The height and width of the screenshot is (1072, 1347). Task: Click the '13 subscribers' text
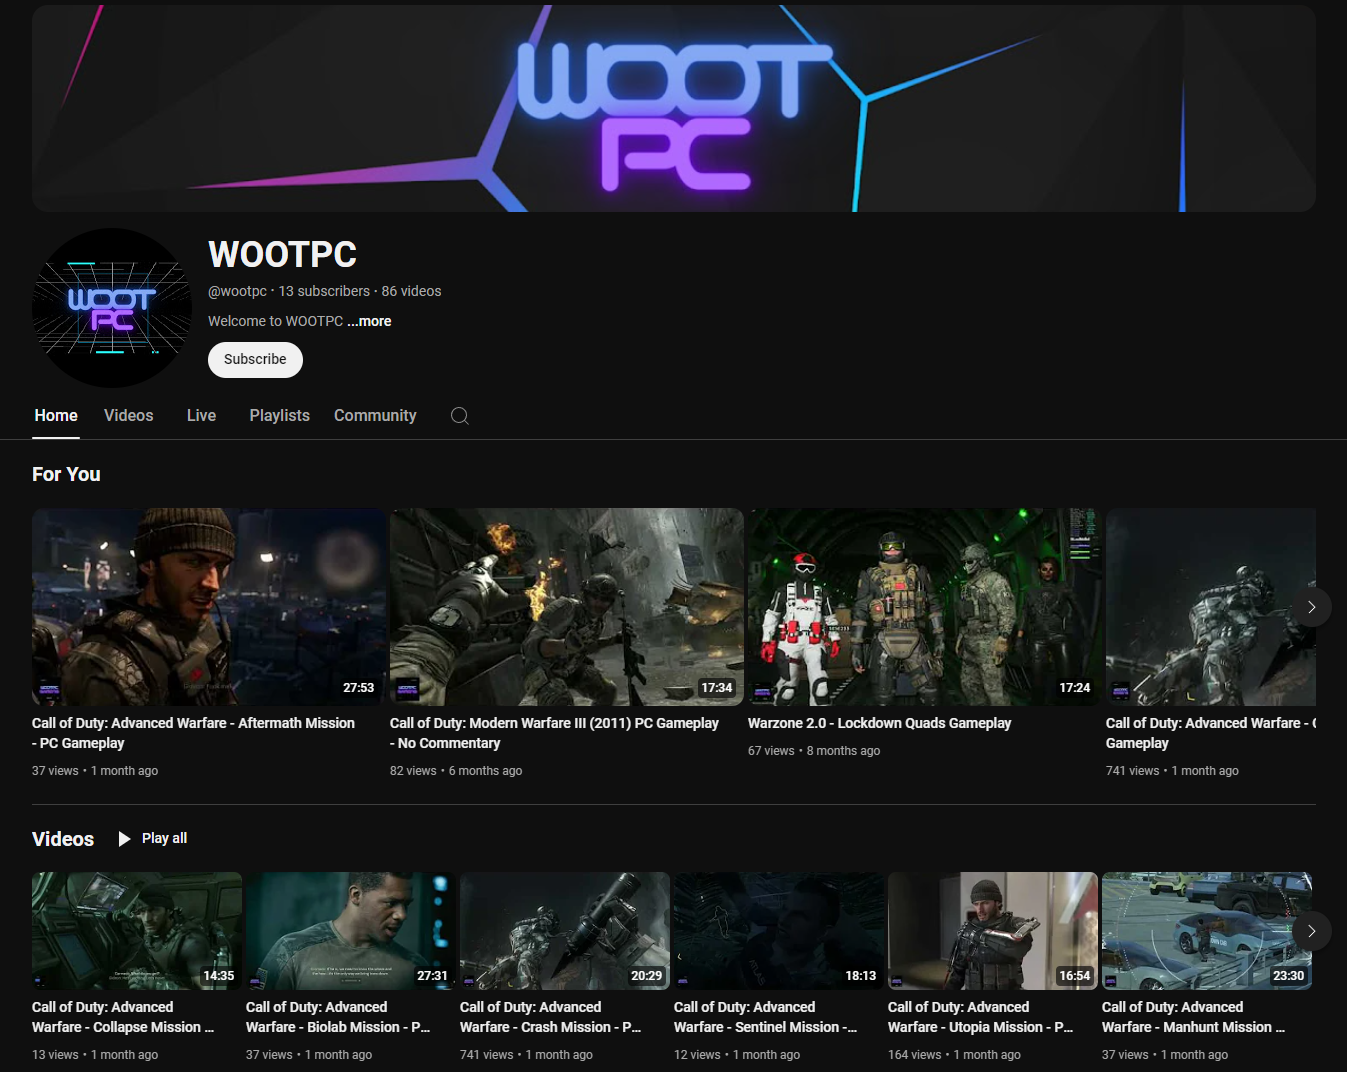click(324, 291)
